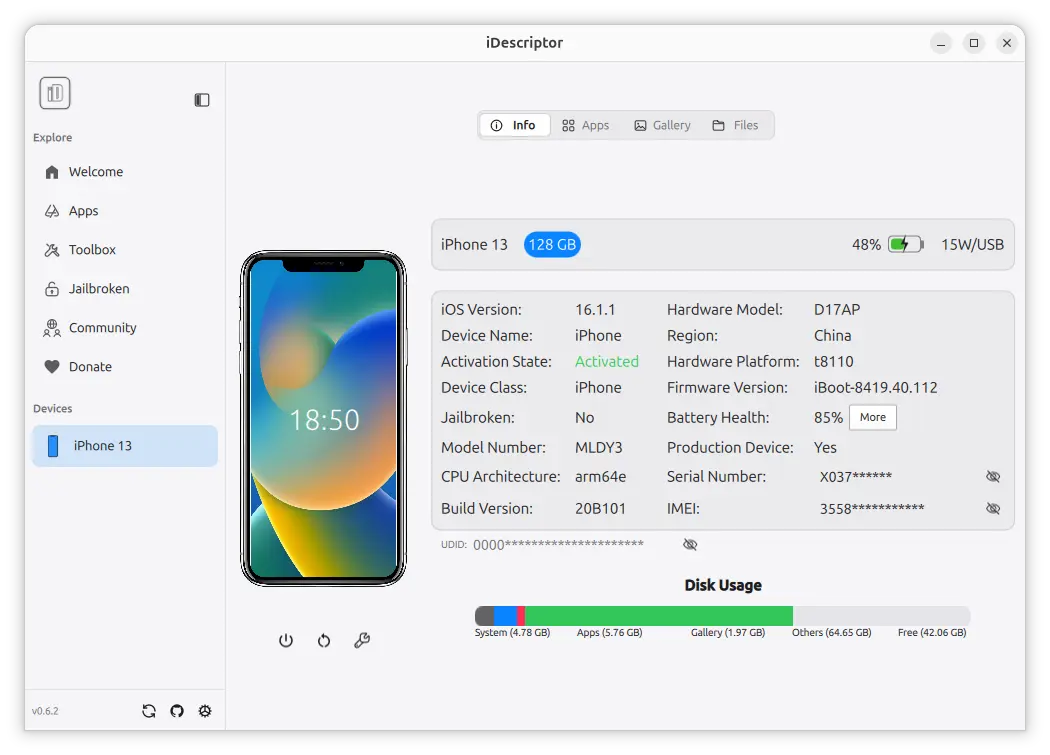This screenshot has height=755, width=1050.
Task: Click the Model Number MLDY3
Action: point(599,447)
